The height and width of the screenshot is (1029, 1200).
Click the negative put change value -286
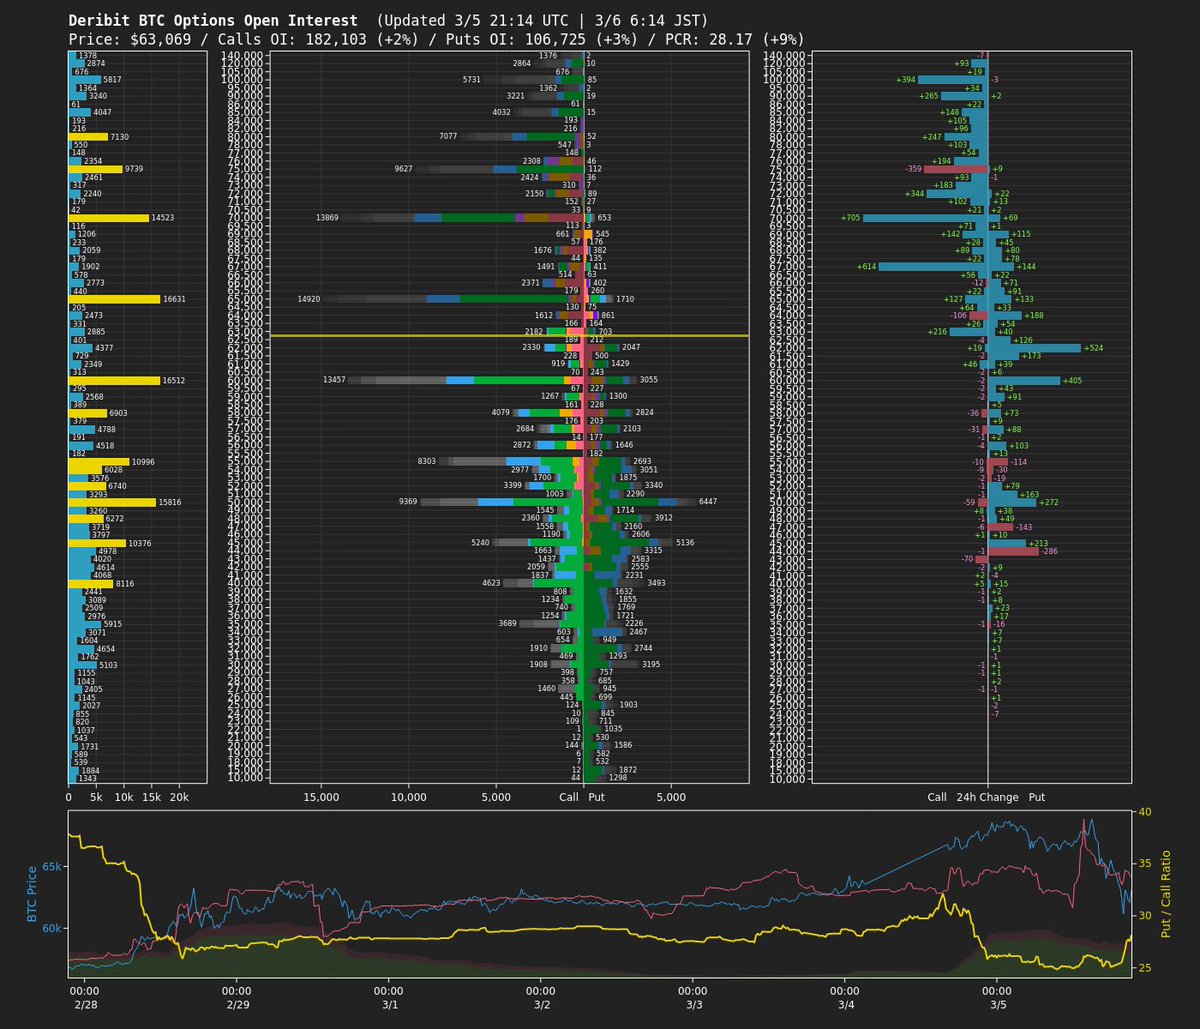point(1050,551)
